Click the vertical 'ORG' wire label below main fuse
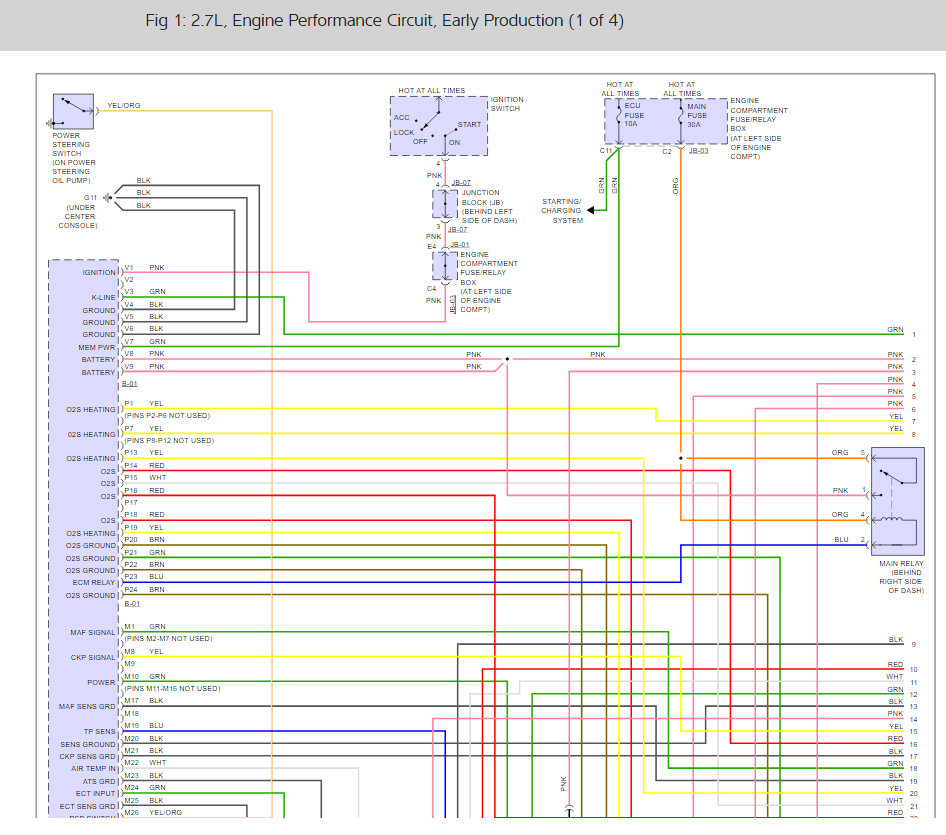The image size is (946, 835). click(x=676, y=186)
